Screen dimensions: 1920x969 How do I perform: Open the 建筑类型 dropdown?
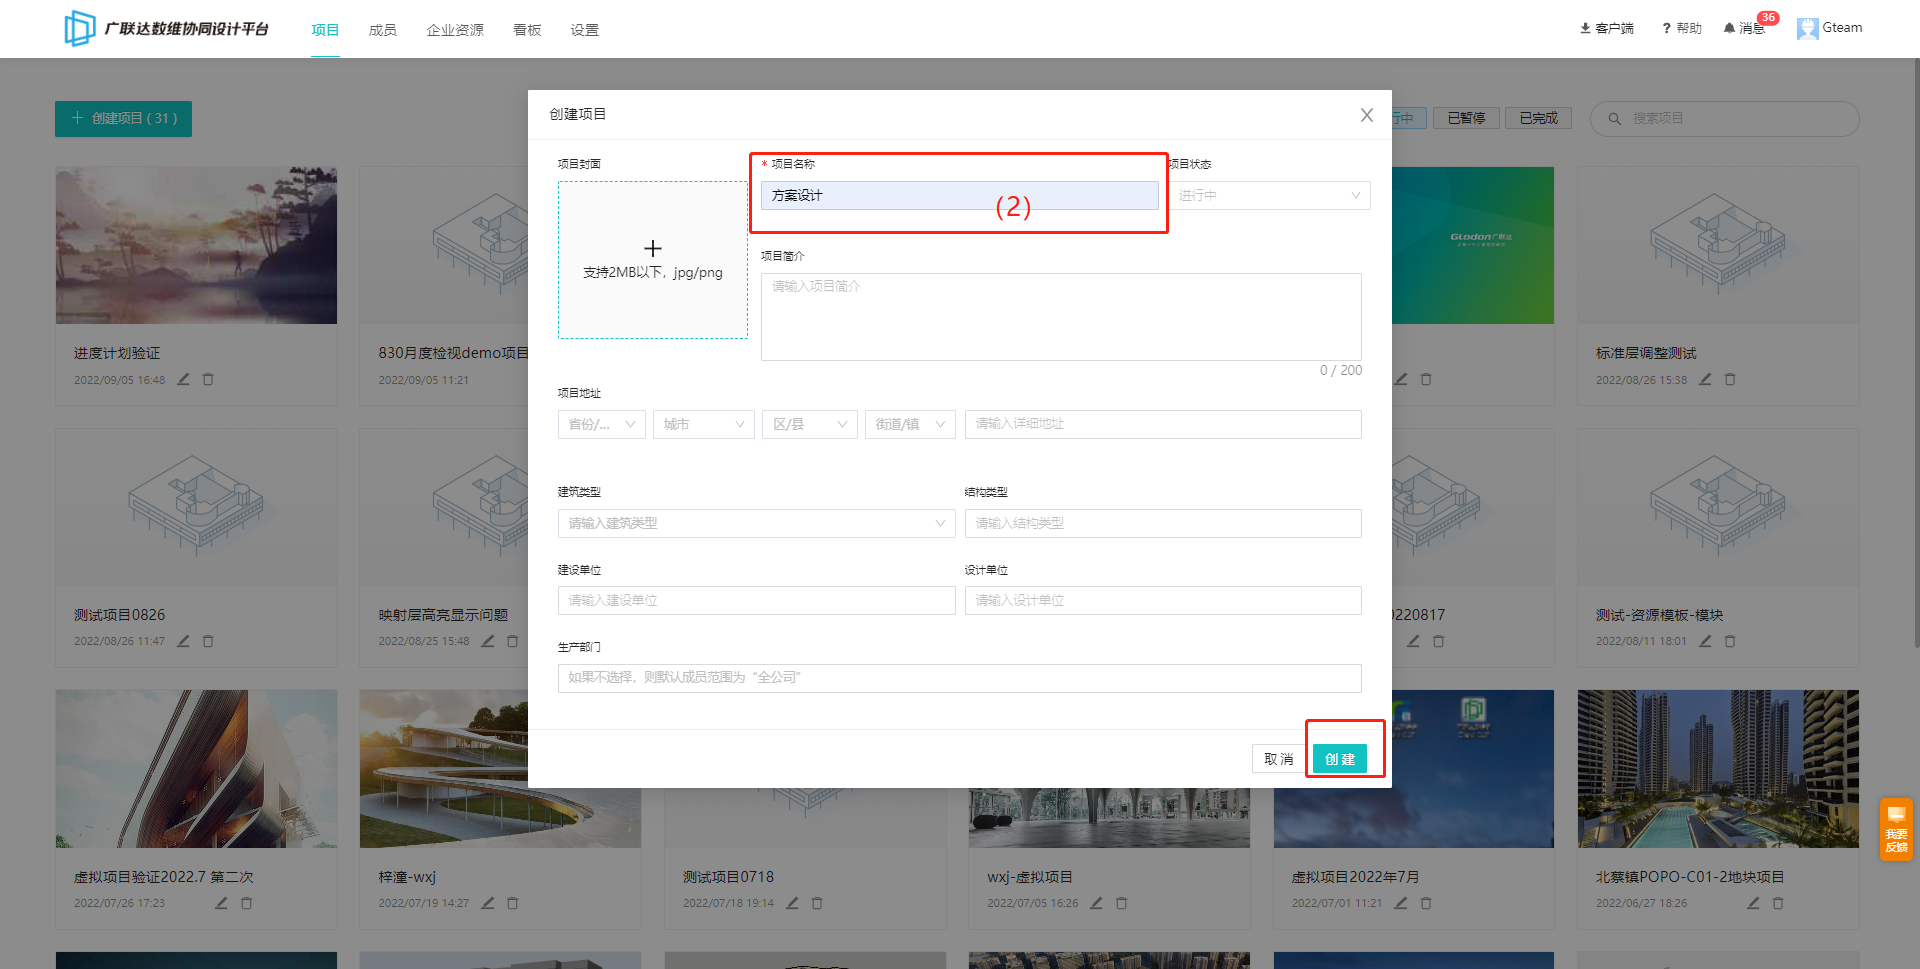756,523
